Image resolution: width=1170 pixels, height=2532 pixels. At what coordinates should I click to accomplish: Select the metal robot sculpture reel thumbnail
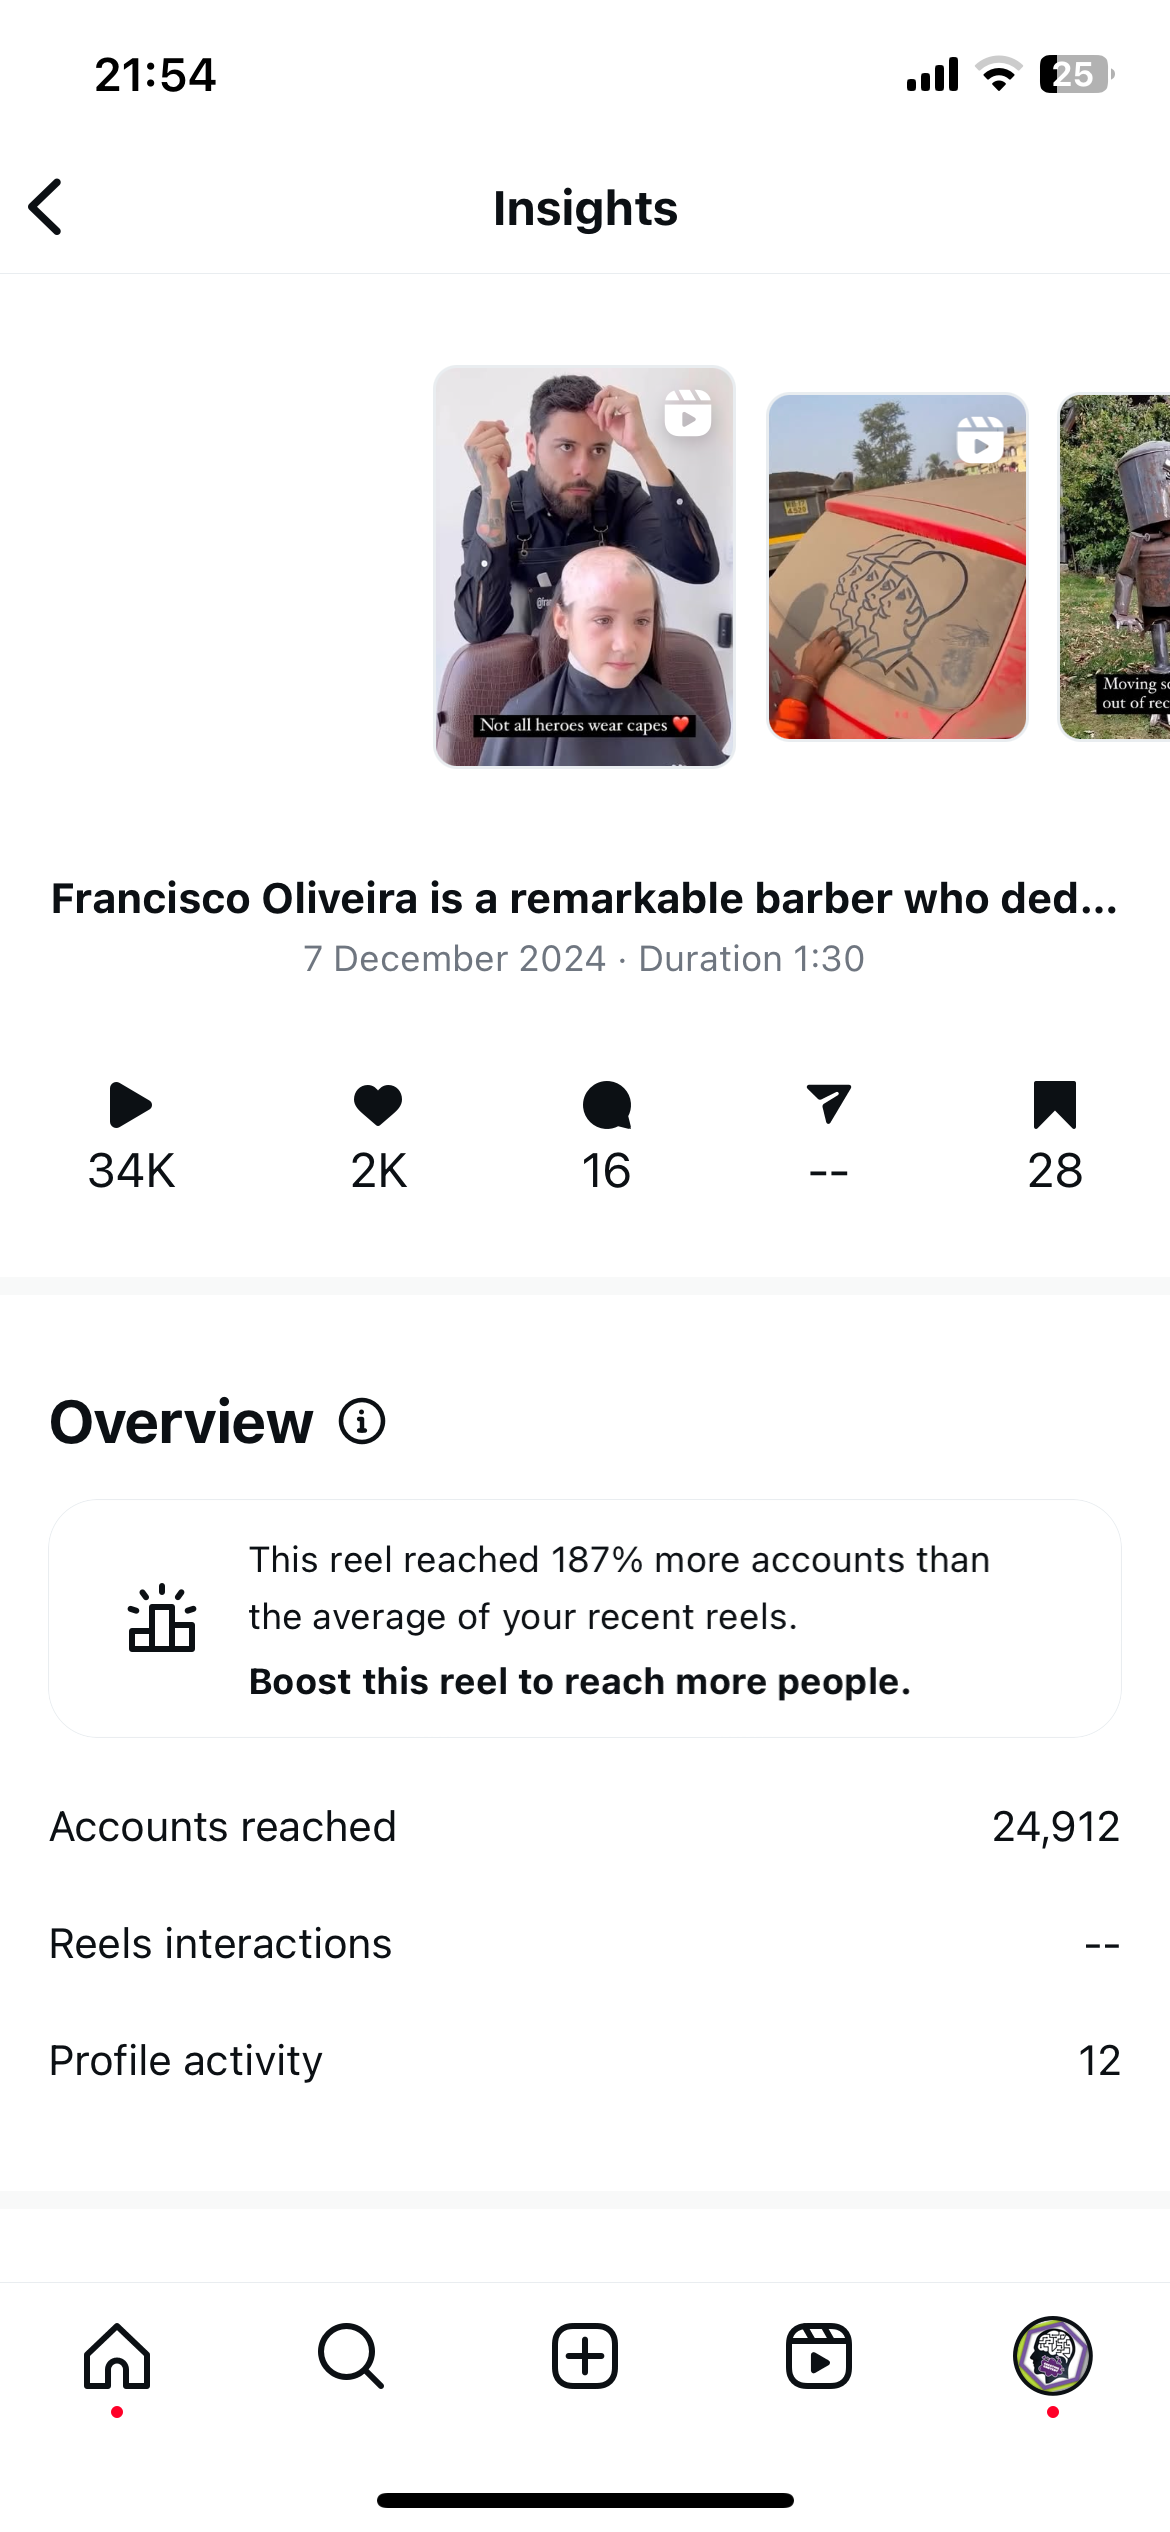click(1116, 567)
